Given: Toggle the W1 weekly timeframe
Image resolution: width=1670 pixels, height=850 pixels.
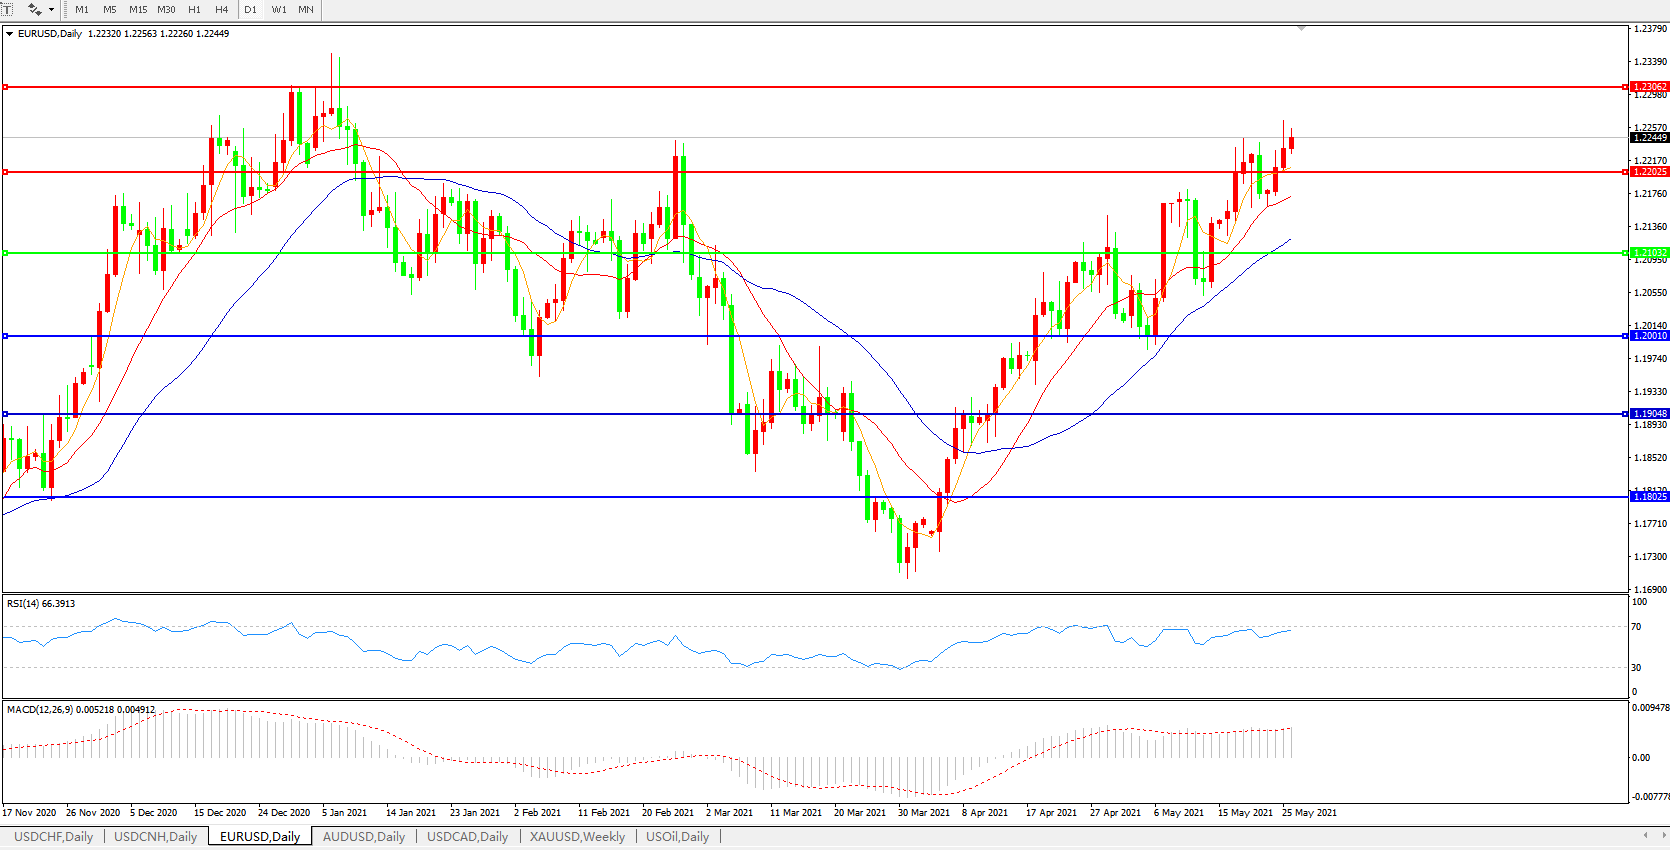Looking at the screenshot, I should pyautogui.click(x=279, y=10).
